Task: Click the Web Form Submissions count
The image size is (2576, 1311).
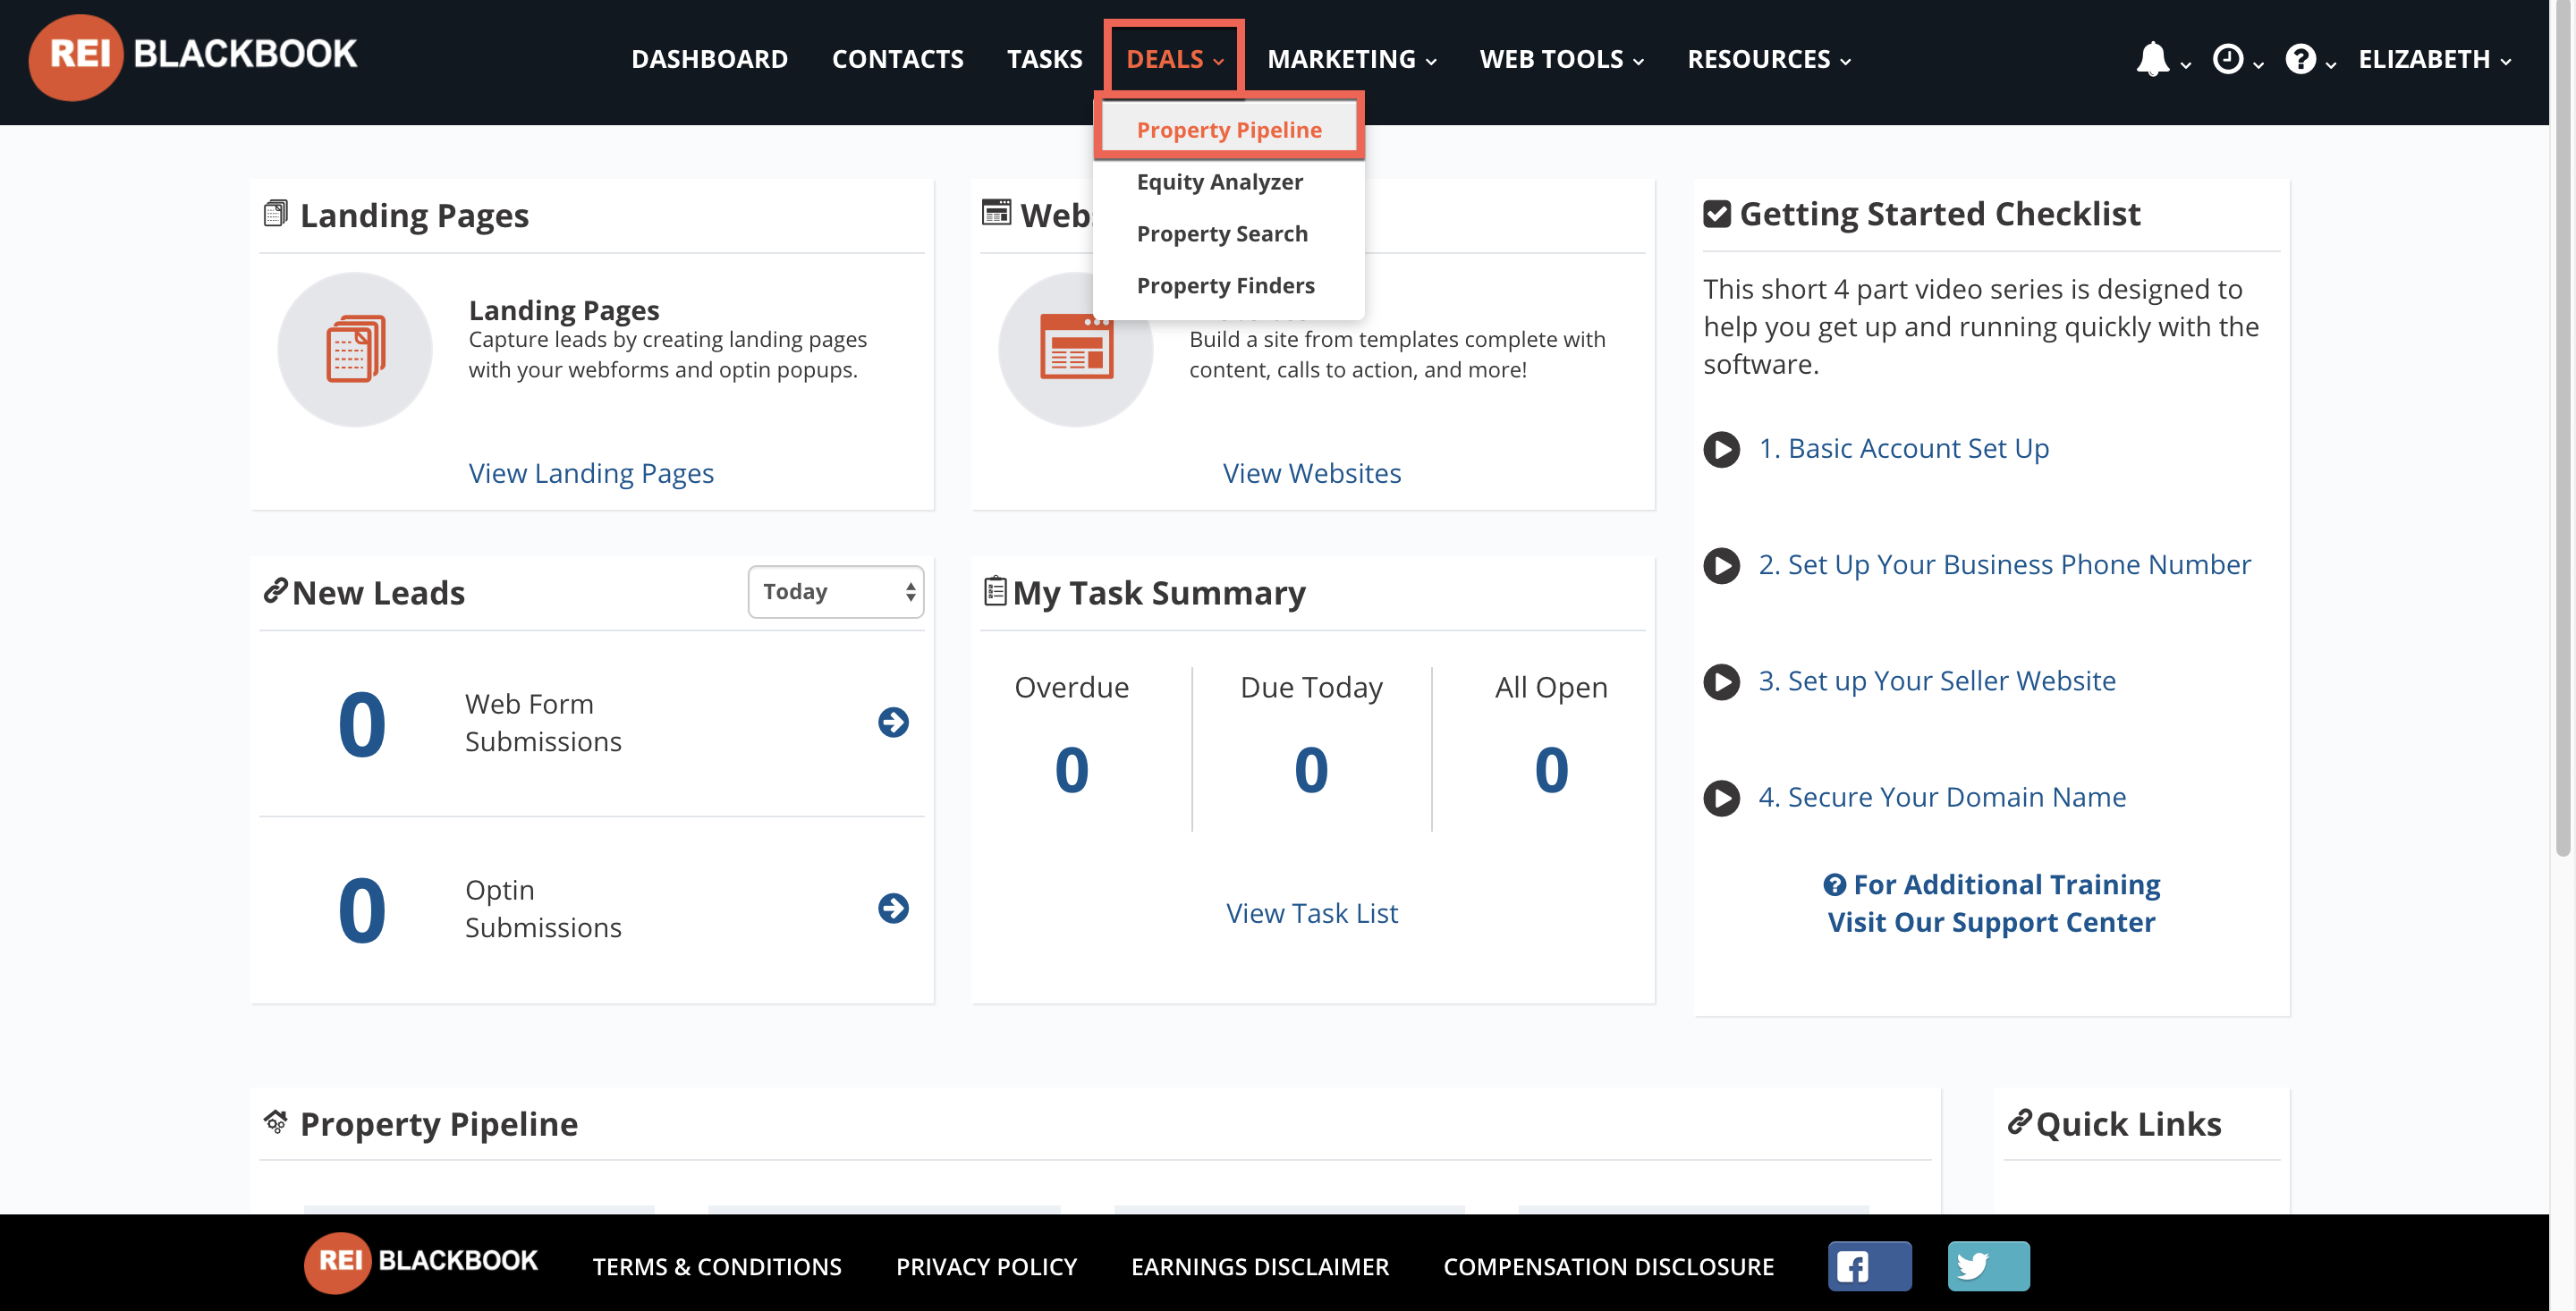Action: pyautogui.click(x=362, y=724)
